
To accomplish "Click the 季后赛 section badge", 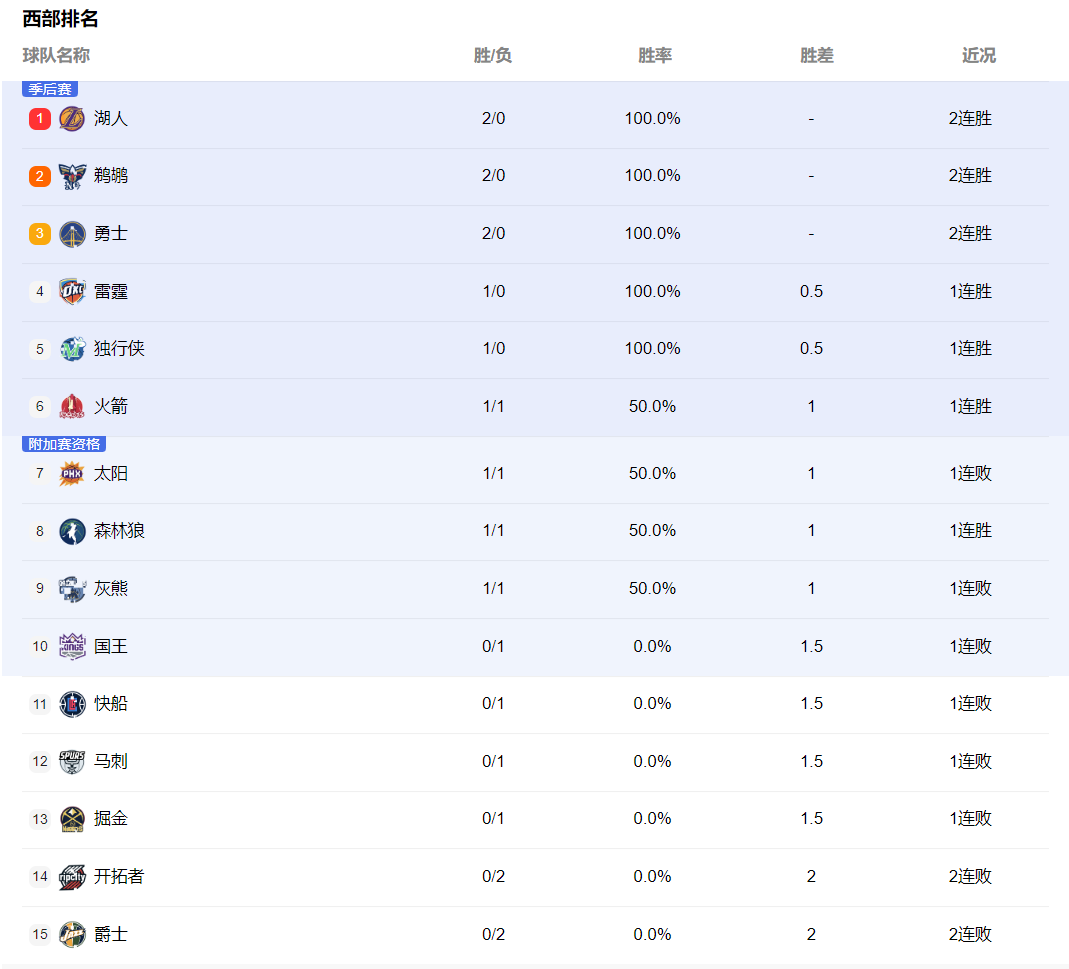I will coord(50,89).
